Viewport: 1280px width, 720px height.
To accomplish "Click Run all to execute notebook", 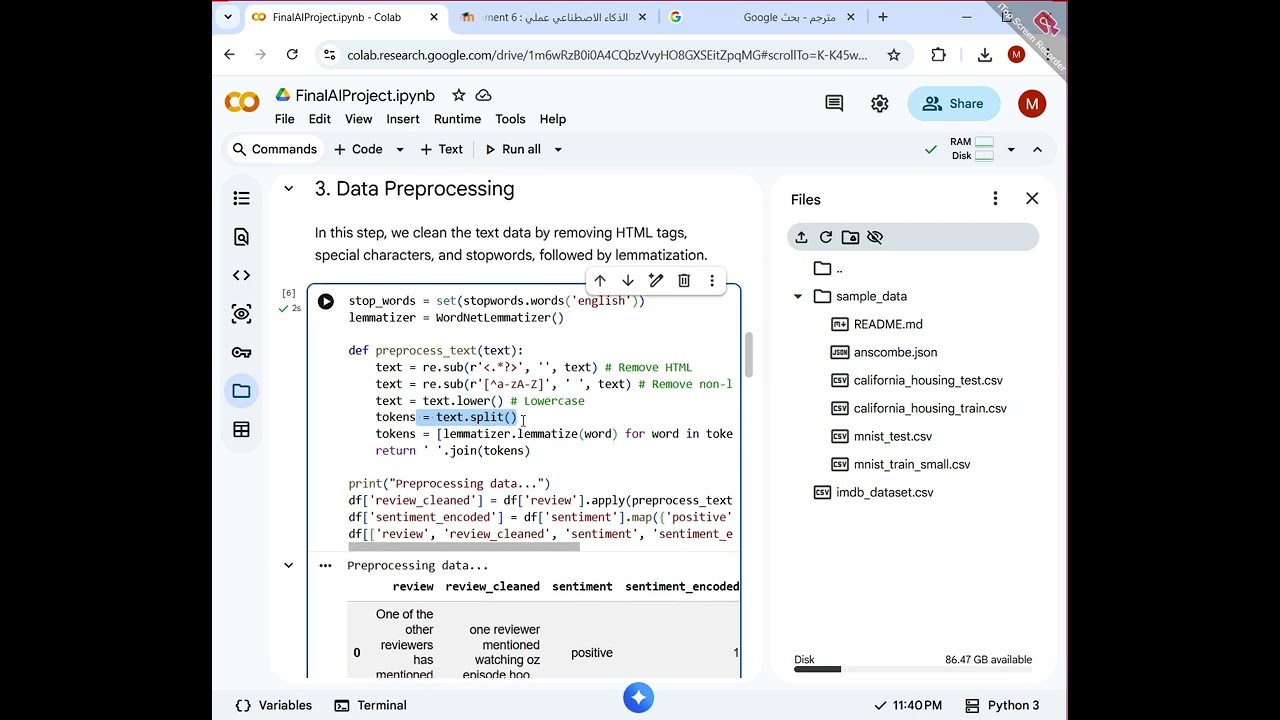I will point(512,149).
